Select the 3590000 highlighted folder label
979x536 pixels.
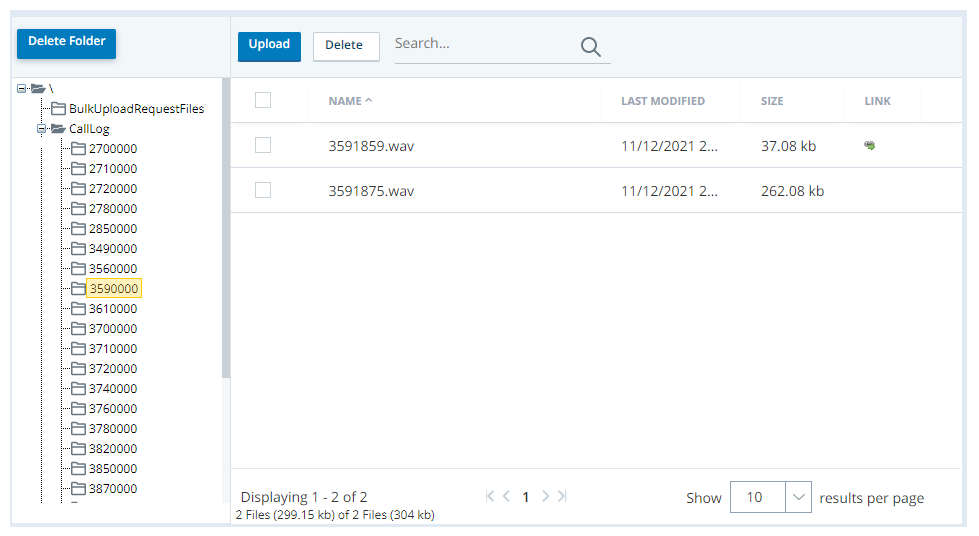point(114,288)
